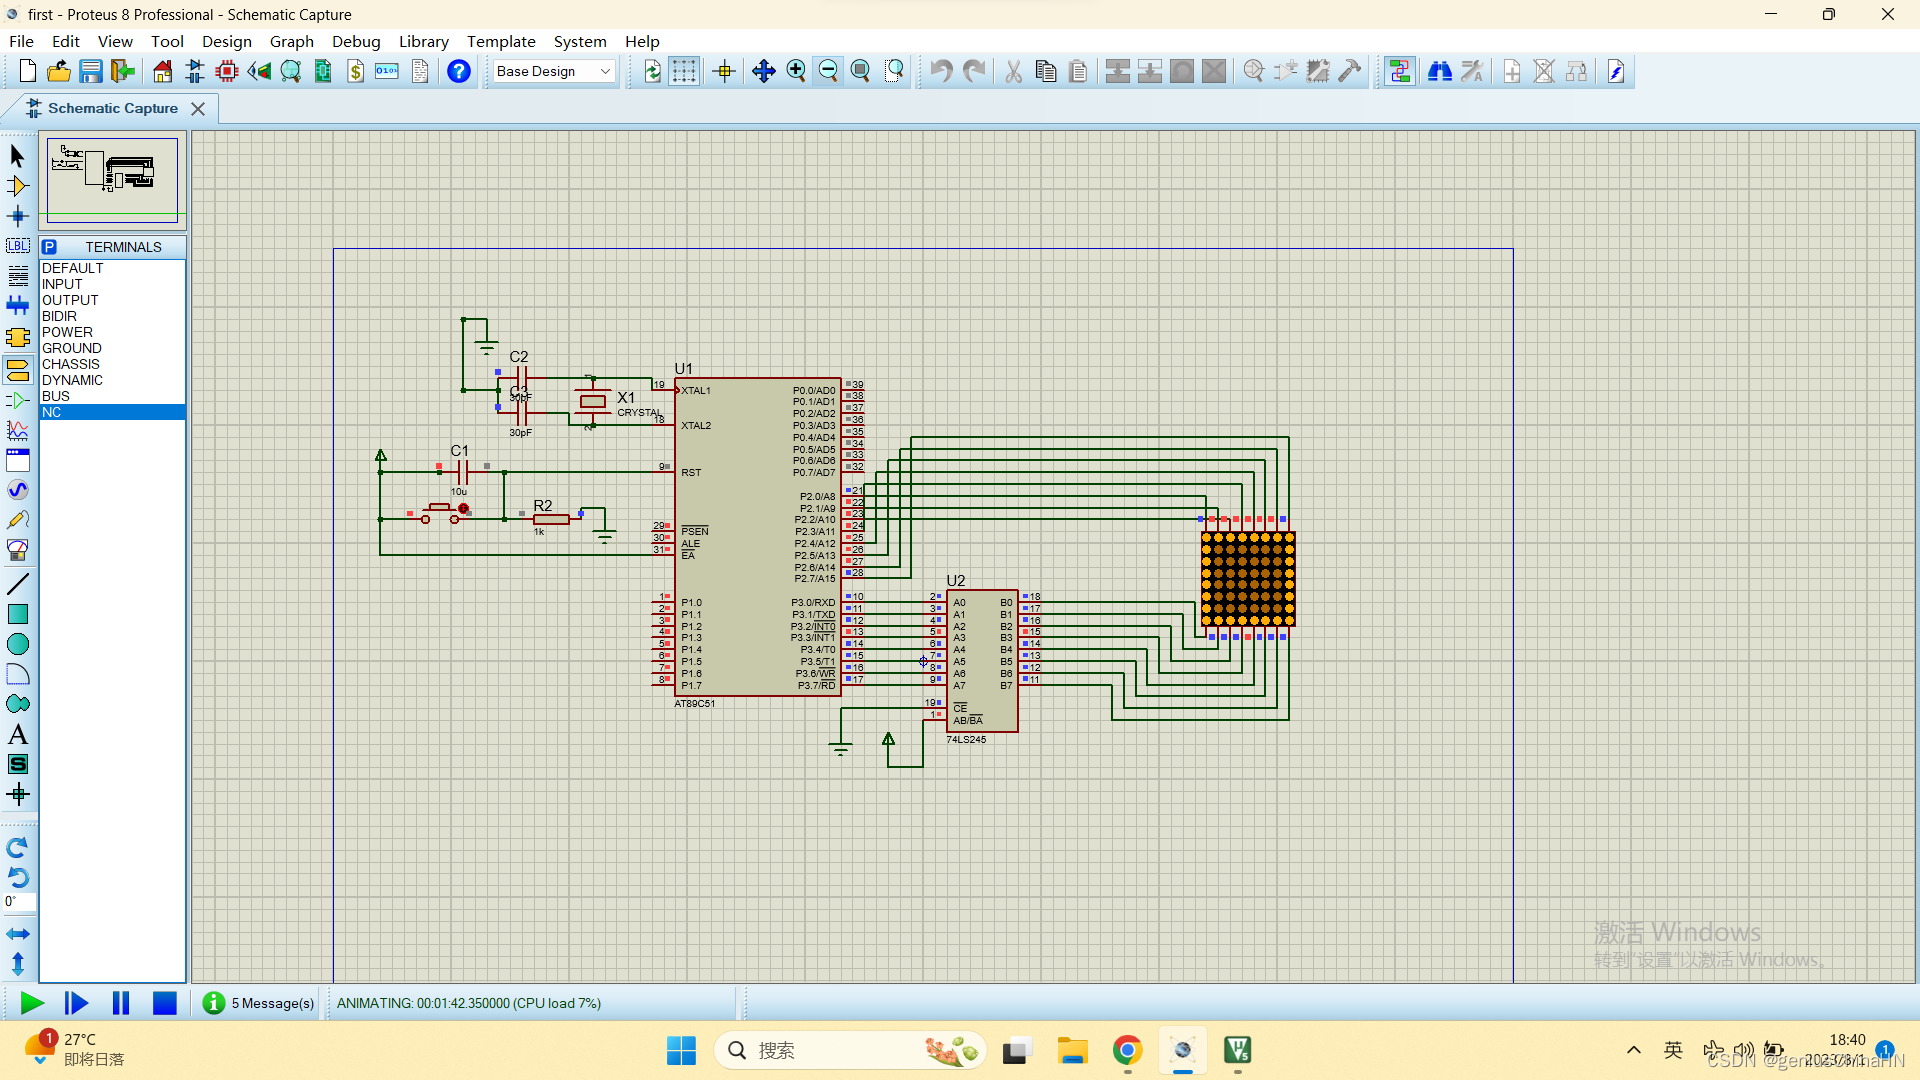This screenshot has width=1920, height=1080.
Task: Click the Zoom Out icon
Action: [828, 71]
